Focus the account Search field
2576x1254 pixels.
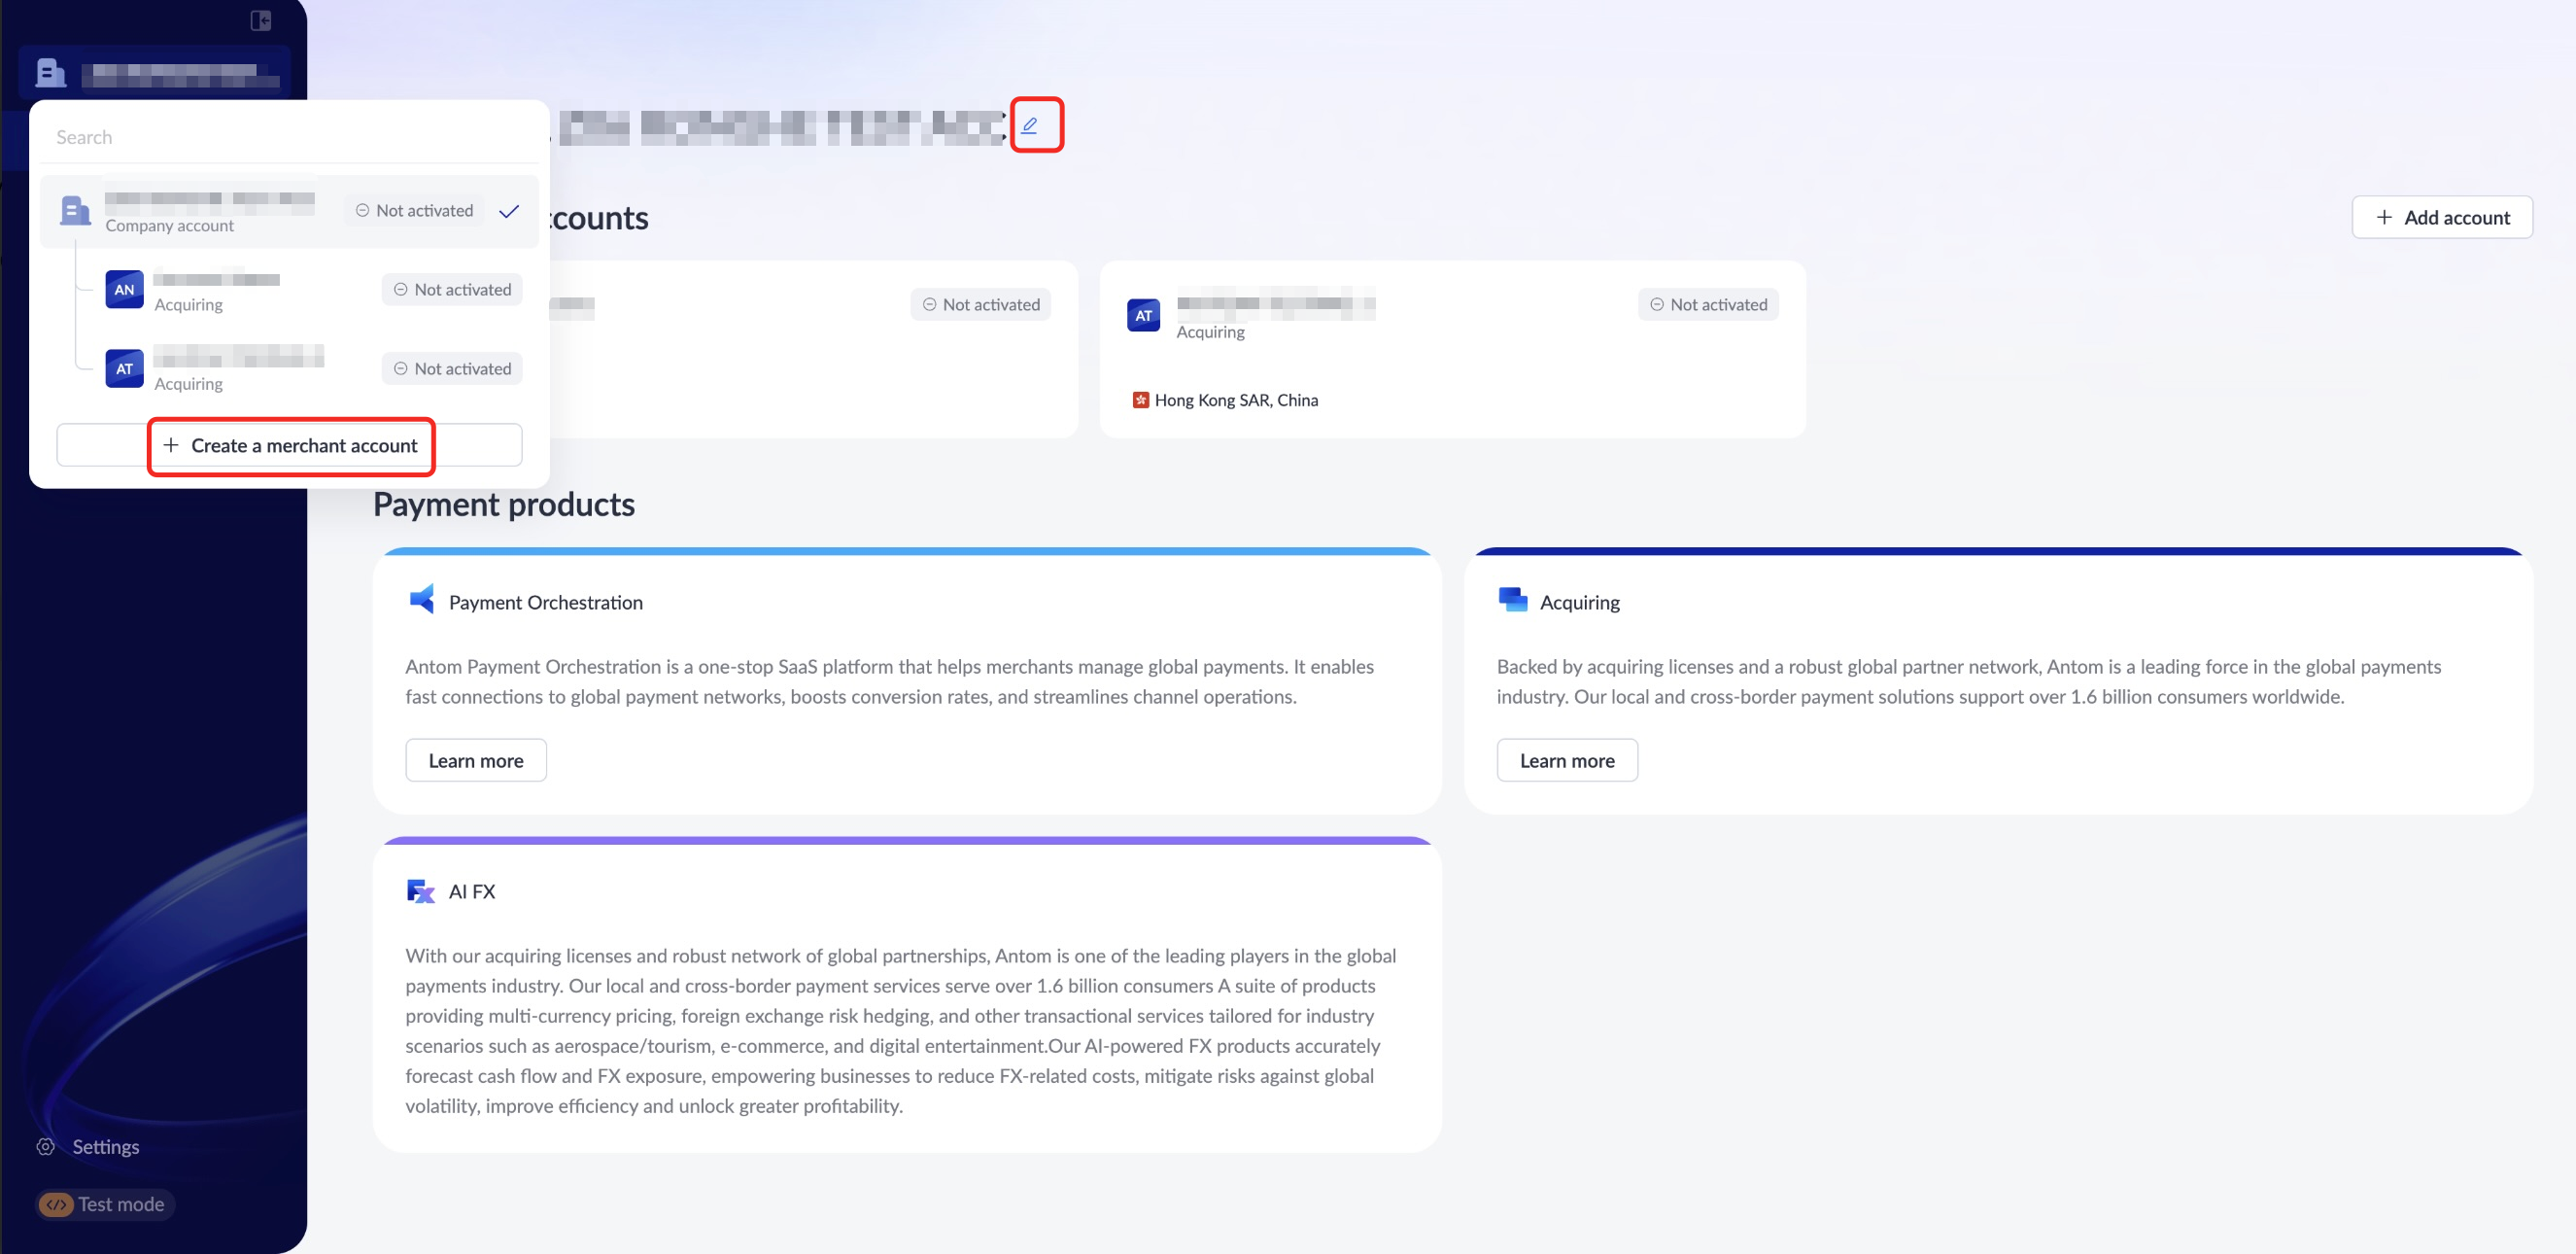[x=290, y=137]
